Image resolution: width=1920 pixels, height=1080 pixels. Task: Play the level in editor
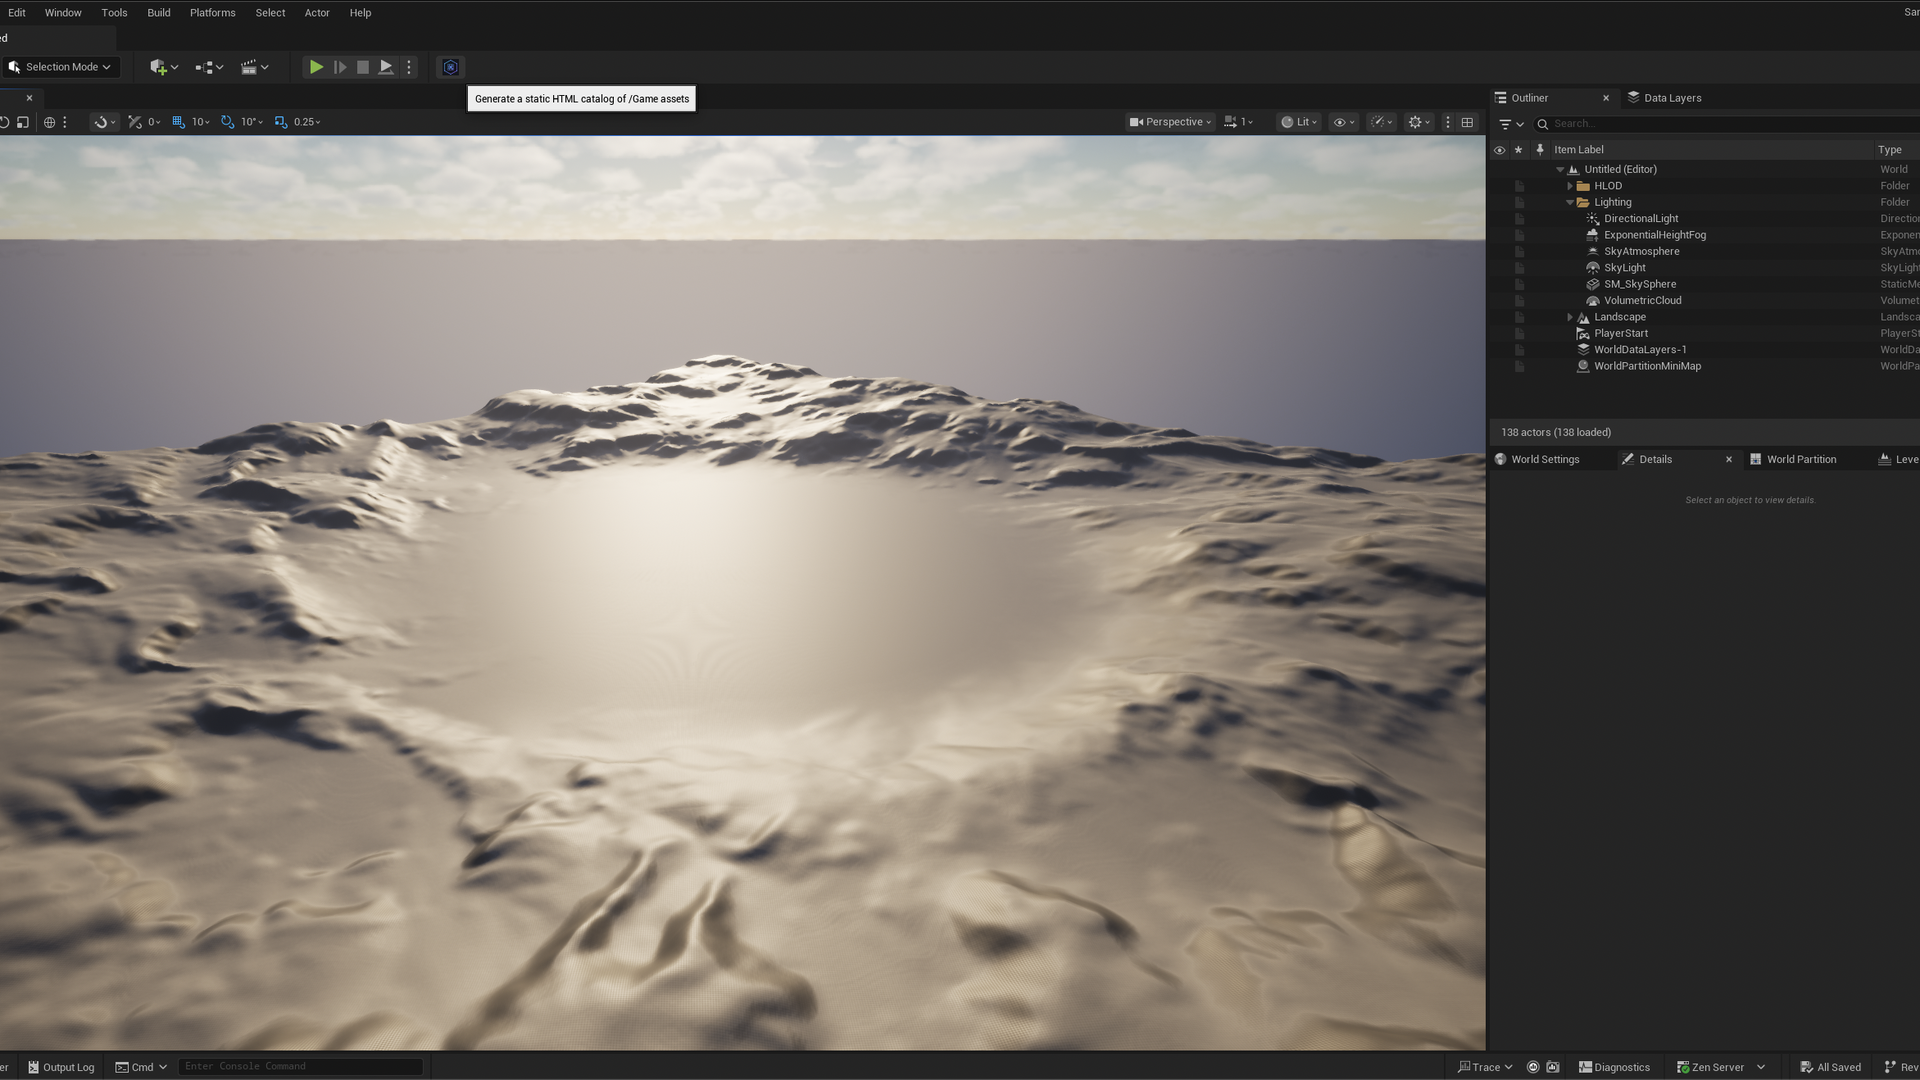(x=316, y=67)
